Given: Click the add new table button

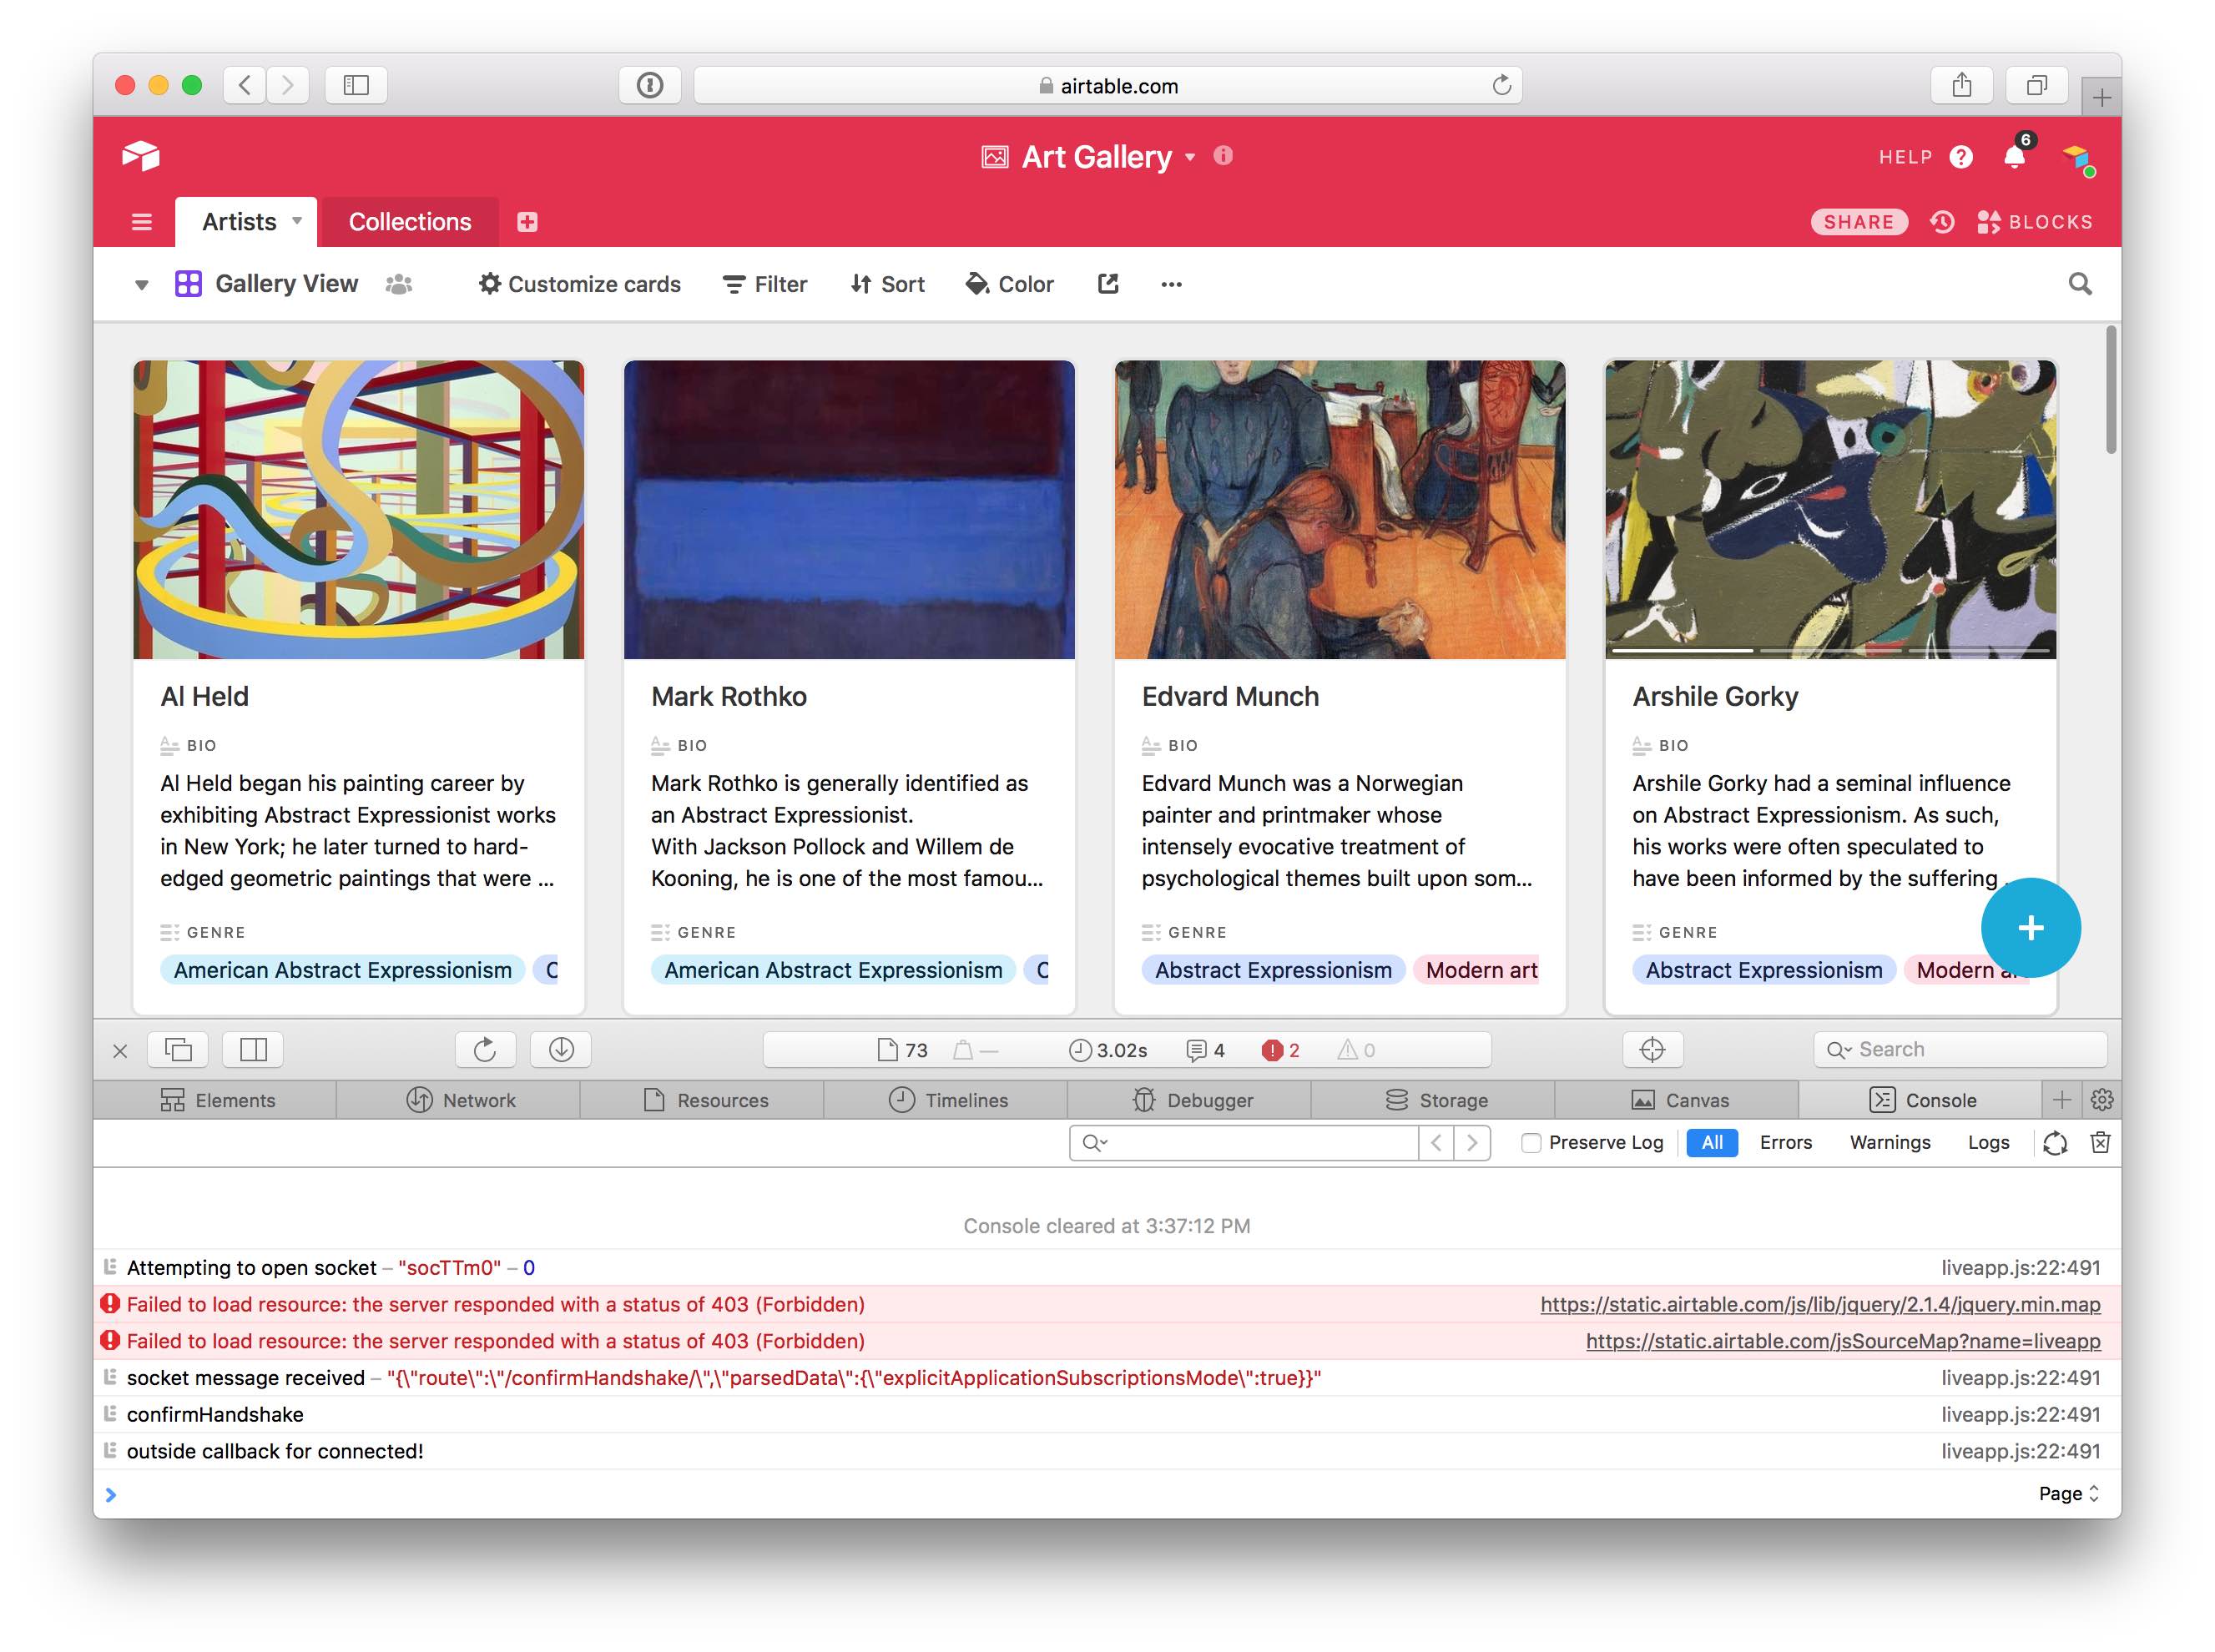Looking at the screenshot, I should 527,220.
